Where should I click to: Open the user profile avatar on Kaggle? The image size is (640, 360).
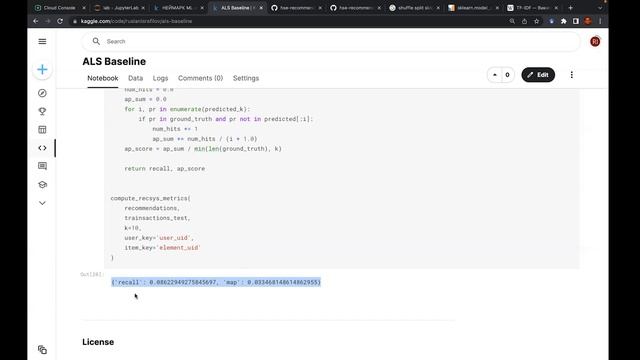(x=595, y=41)
